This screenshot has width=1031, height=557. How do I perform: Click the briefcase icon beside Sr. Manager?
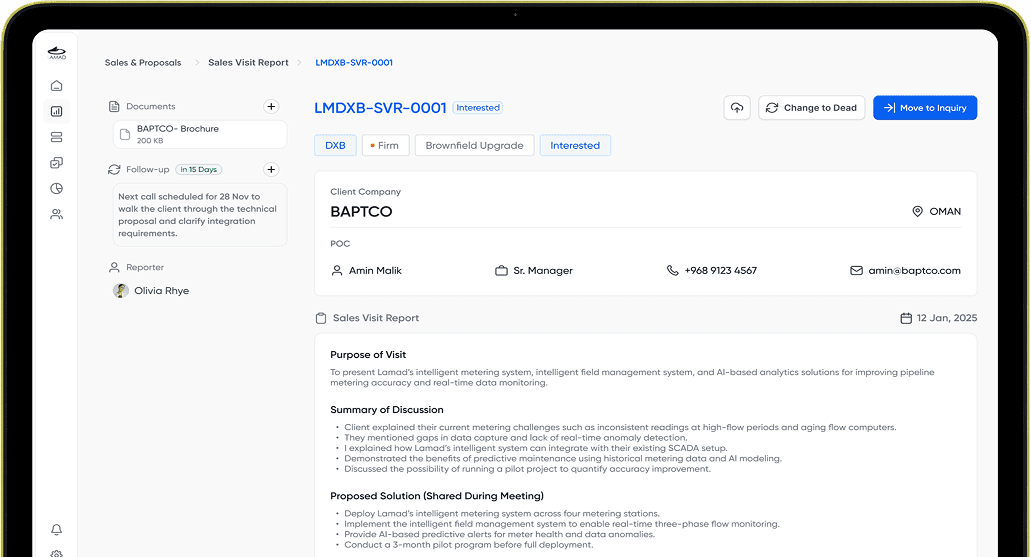501,270
